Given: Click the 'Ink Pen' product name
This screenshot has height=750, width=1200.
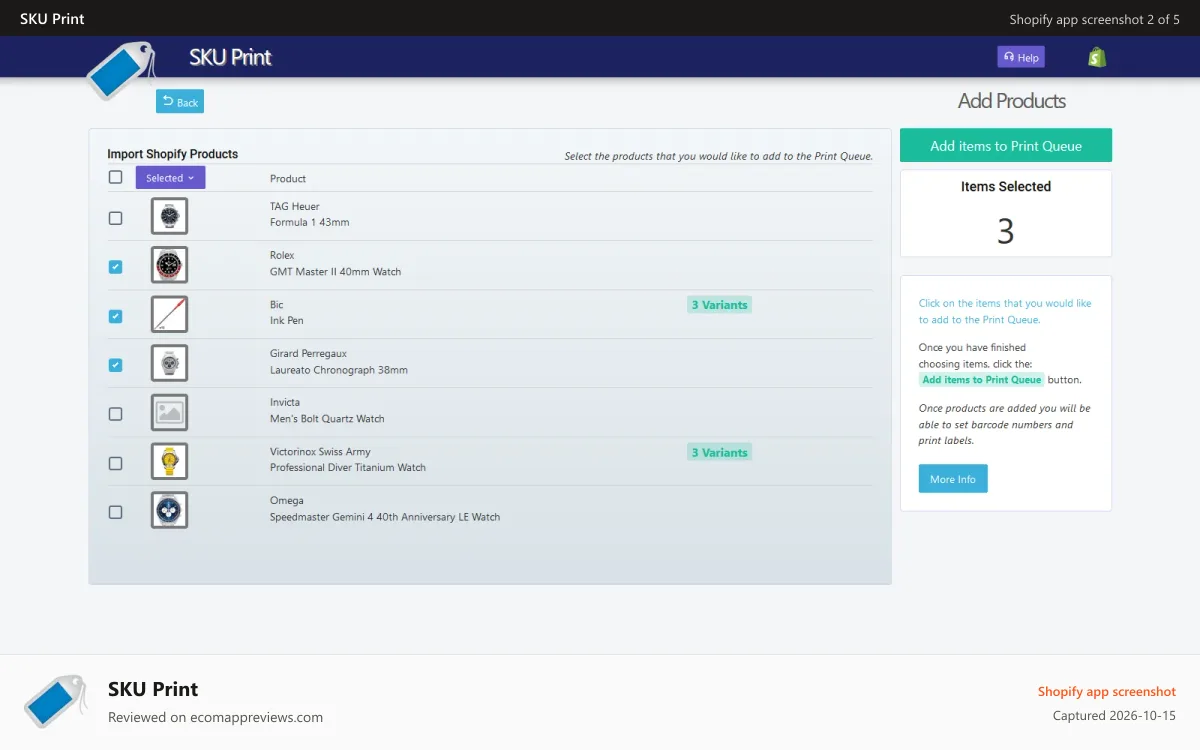Looking at the screenshot, I should (x=287, y=320).
